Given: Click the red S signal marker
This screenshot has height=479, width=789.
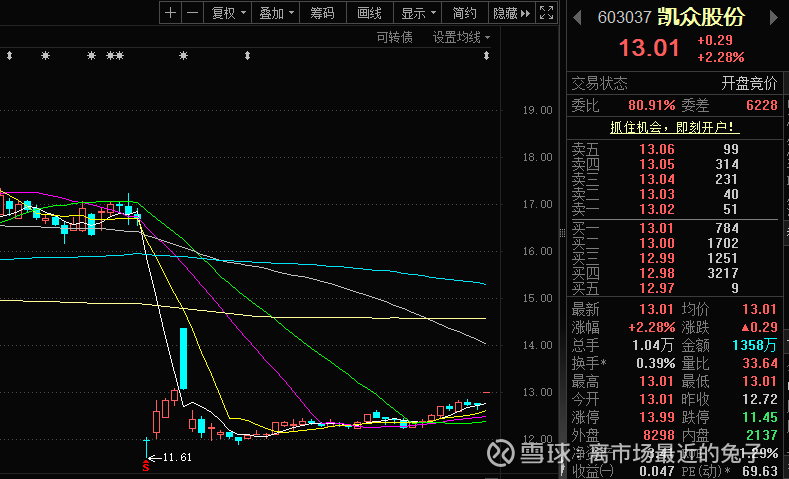Looking at the screenshot, I should (x=146, y=466).
